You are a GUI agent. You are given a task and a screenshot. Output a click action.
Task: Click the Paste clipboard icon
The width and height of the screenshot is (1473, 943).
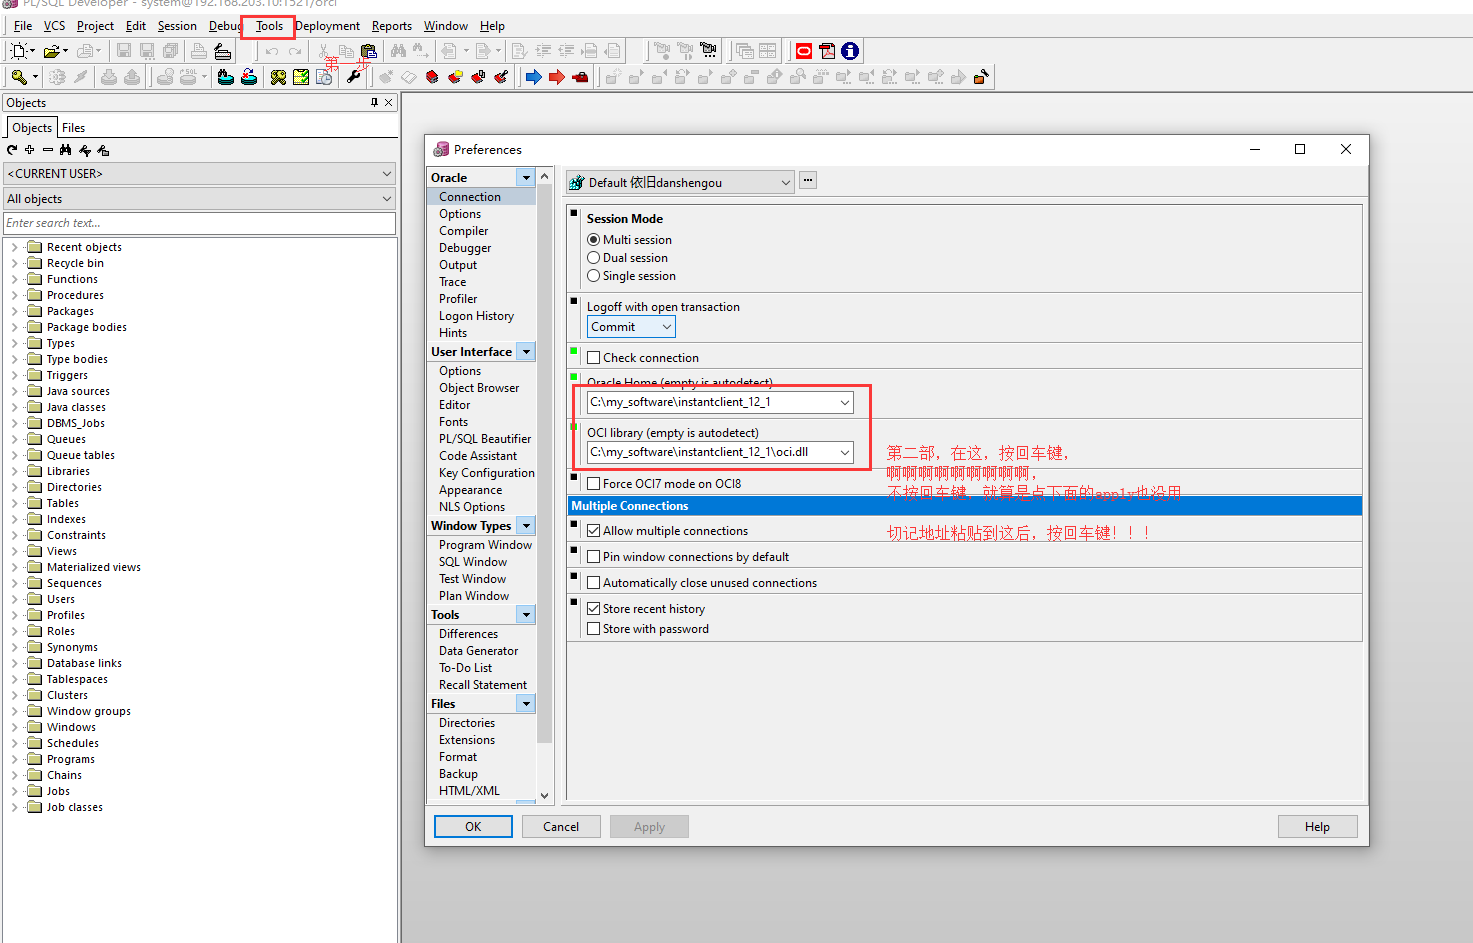369,51
